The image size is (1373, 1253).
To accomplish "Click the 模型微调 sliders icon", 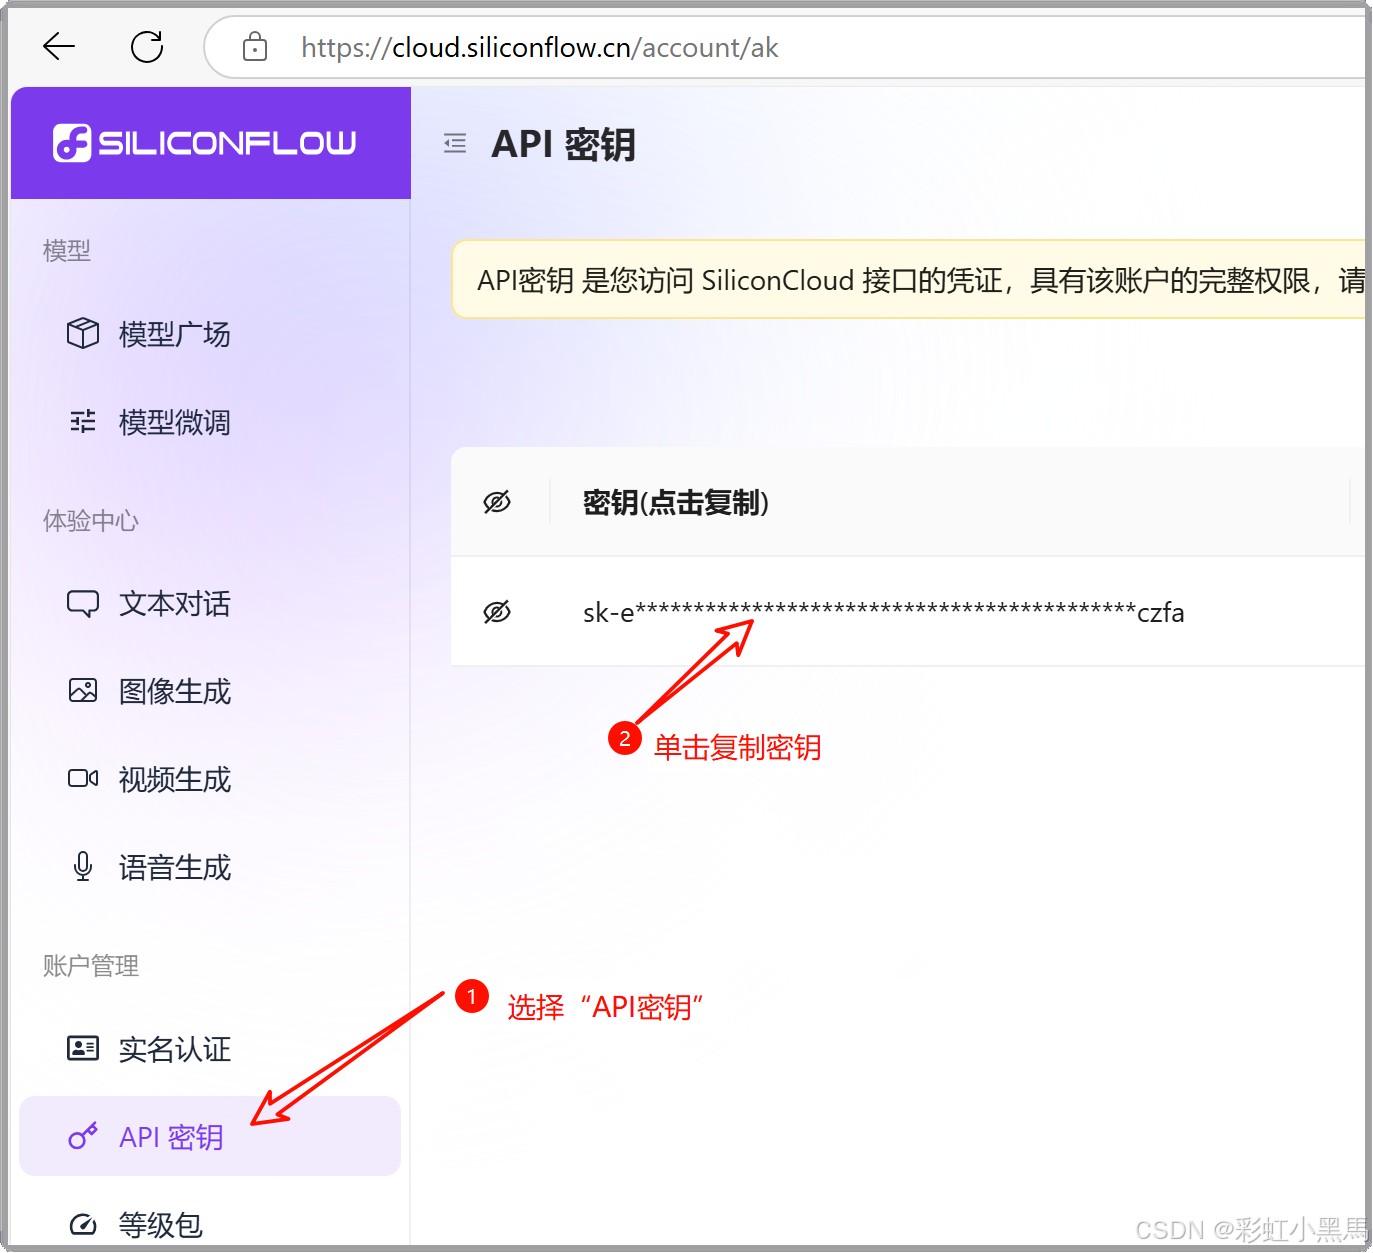I will click(83, 422).
